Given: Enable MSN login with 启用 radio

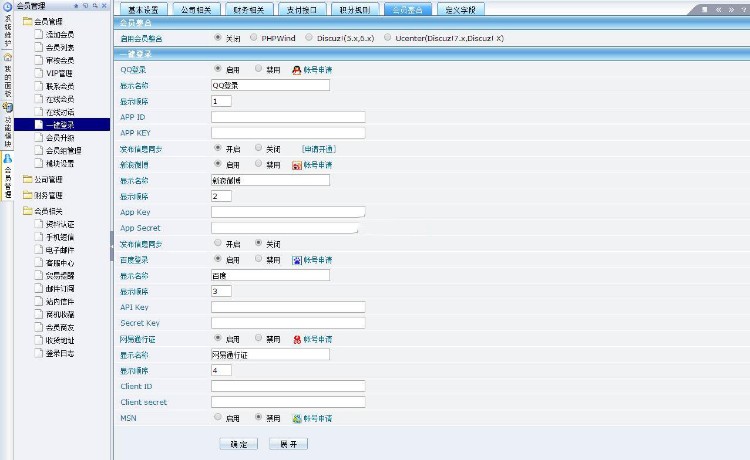Looking at the screenshot, I should coord(218,417).
